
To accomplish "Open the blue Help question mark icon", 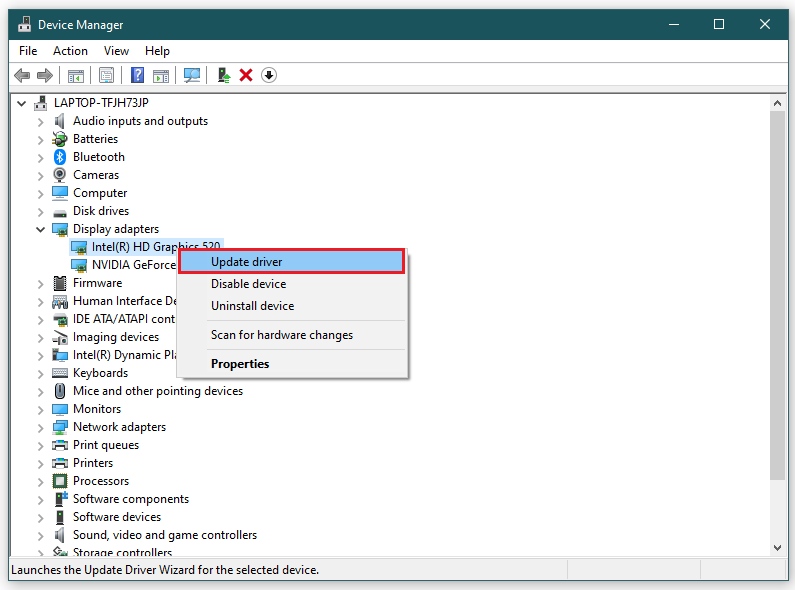I will click(137, 76).
